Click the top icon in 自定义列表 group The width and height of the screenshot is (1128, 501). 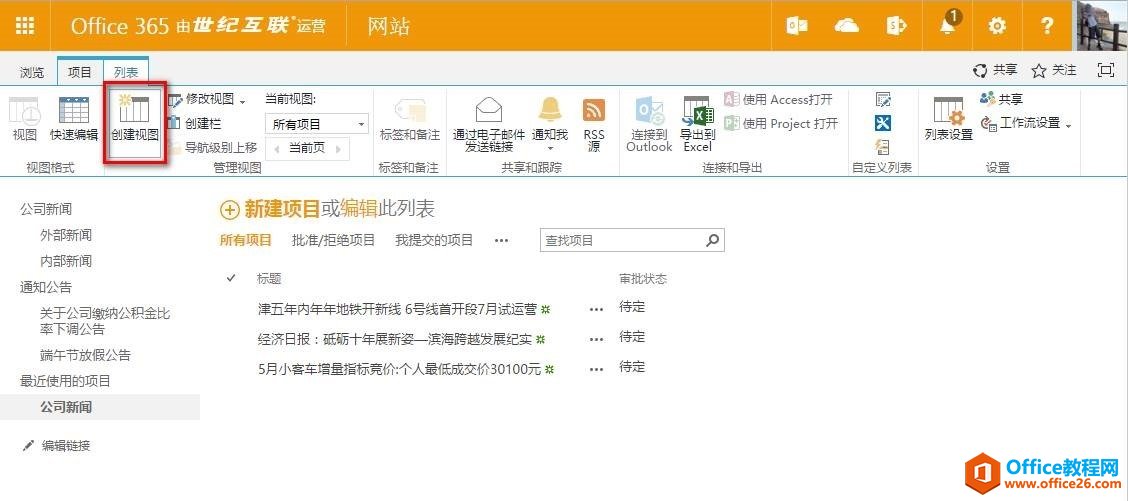pos(883,99)
